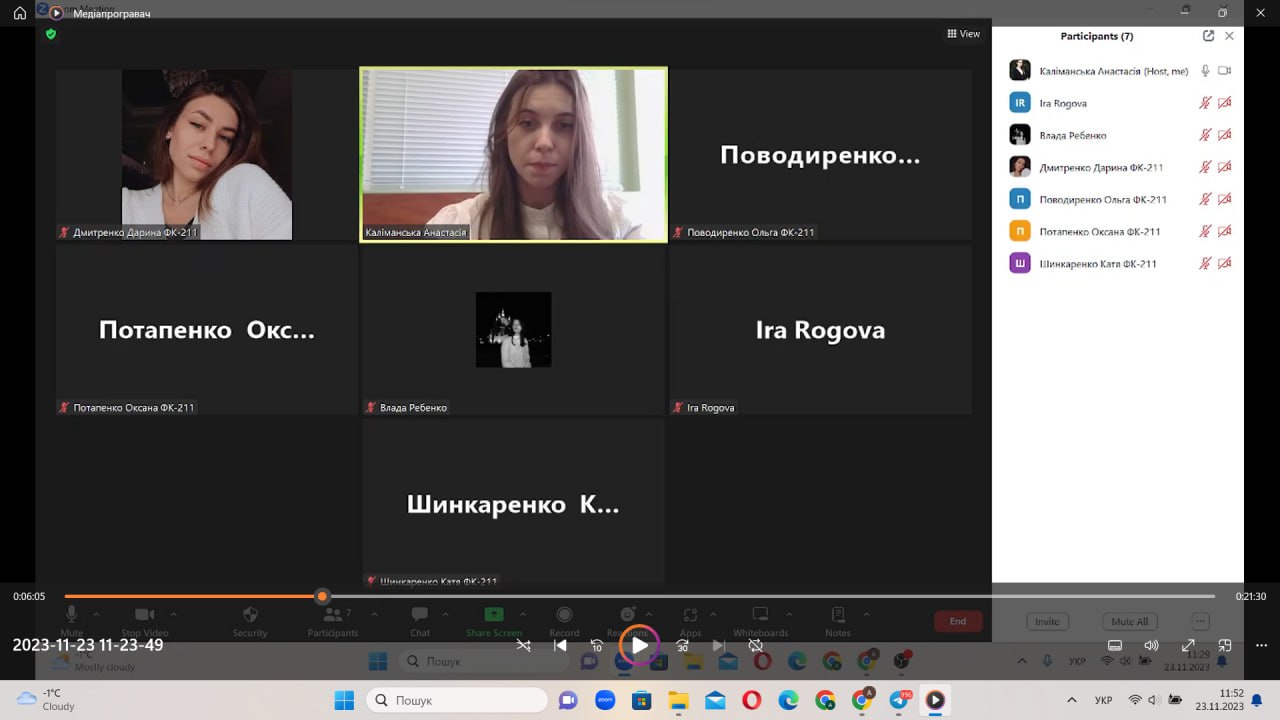Screen dimensions: 1280x720
Task: Enter fullscreen with the expand arrows icon
Action: point(1188,646)
